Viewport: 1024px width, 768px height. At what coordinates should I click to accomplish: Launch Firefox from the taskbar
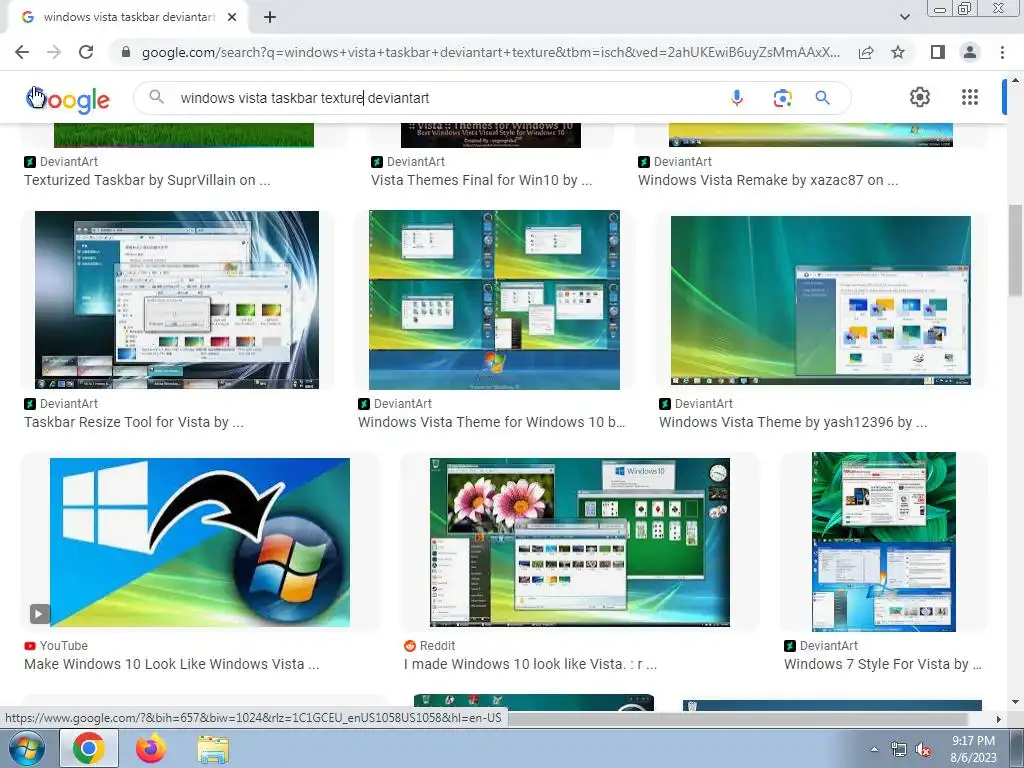pyautogui.click(x=151, y=748)
